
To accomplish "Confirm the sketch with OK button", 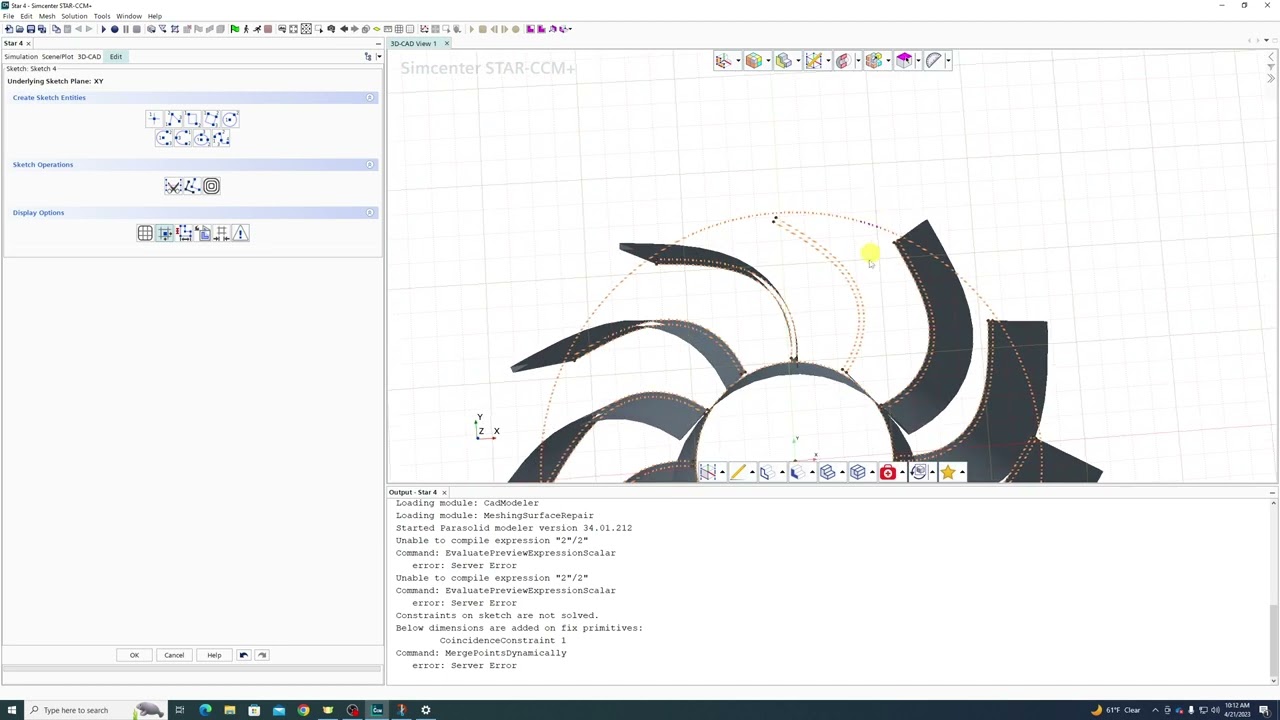I will pyautogui.click(x=134, y=655).
